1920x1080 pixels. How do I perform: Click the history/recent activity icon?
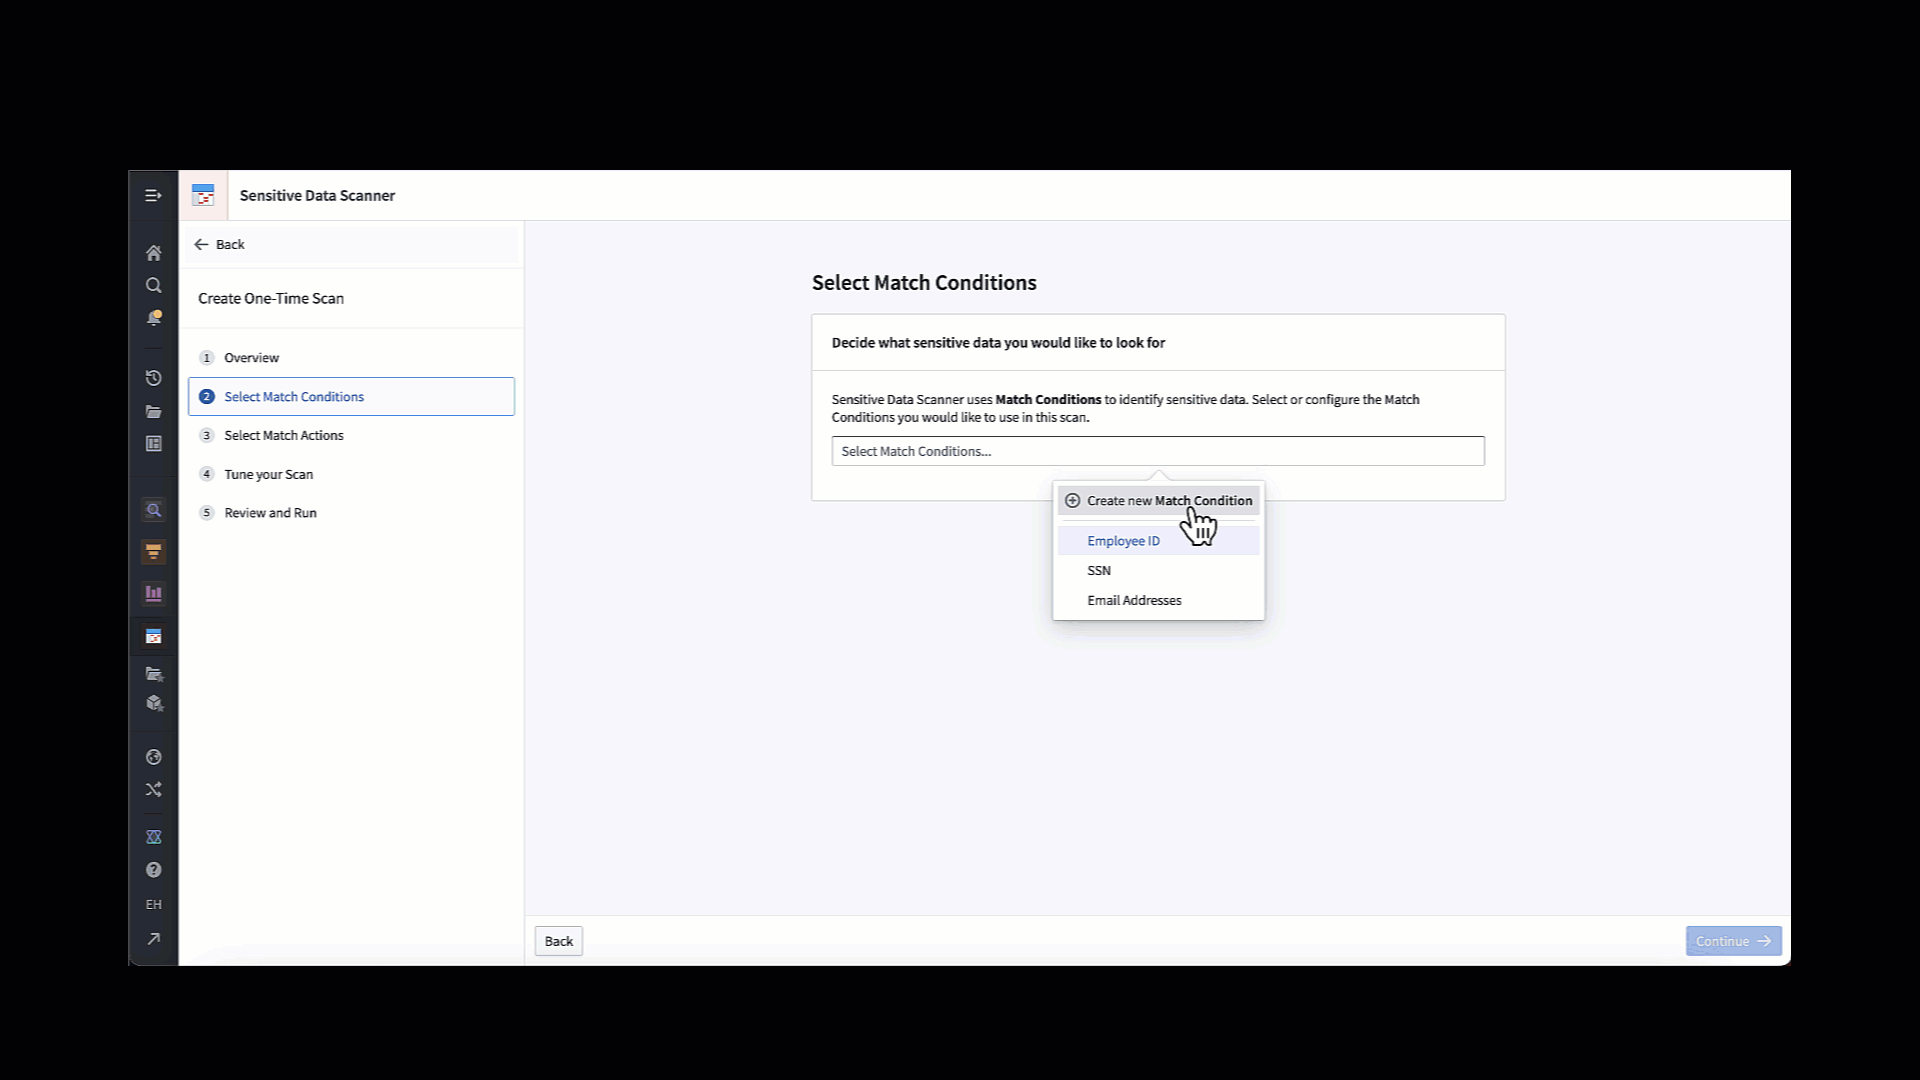pyautogui.click(x=153, y=378)
